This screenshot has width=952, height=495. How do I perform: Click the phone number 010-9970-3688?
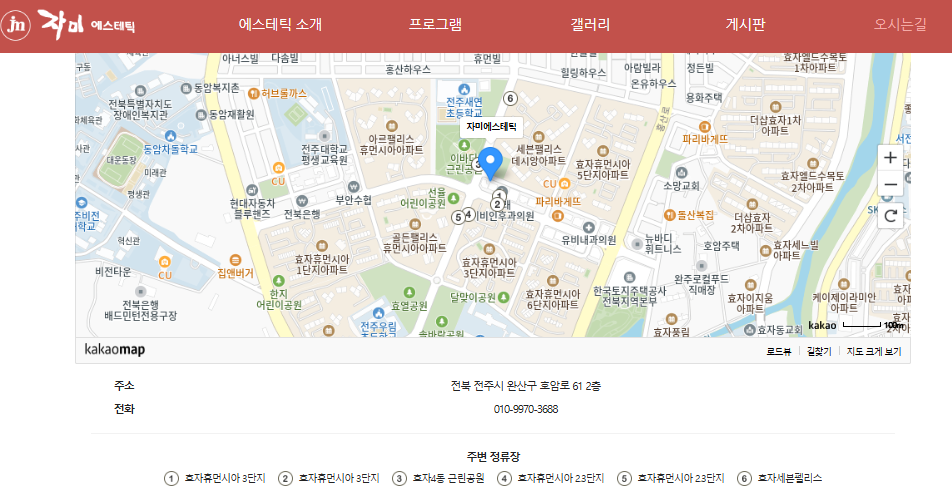pyautogui.click(x=526, y=409)
